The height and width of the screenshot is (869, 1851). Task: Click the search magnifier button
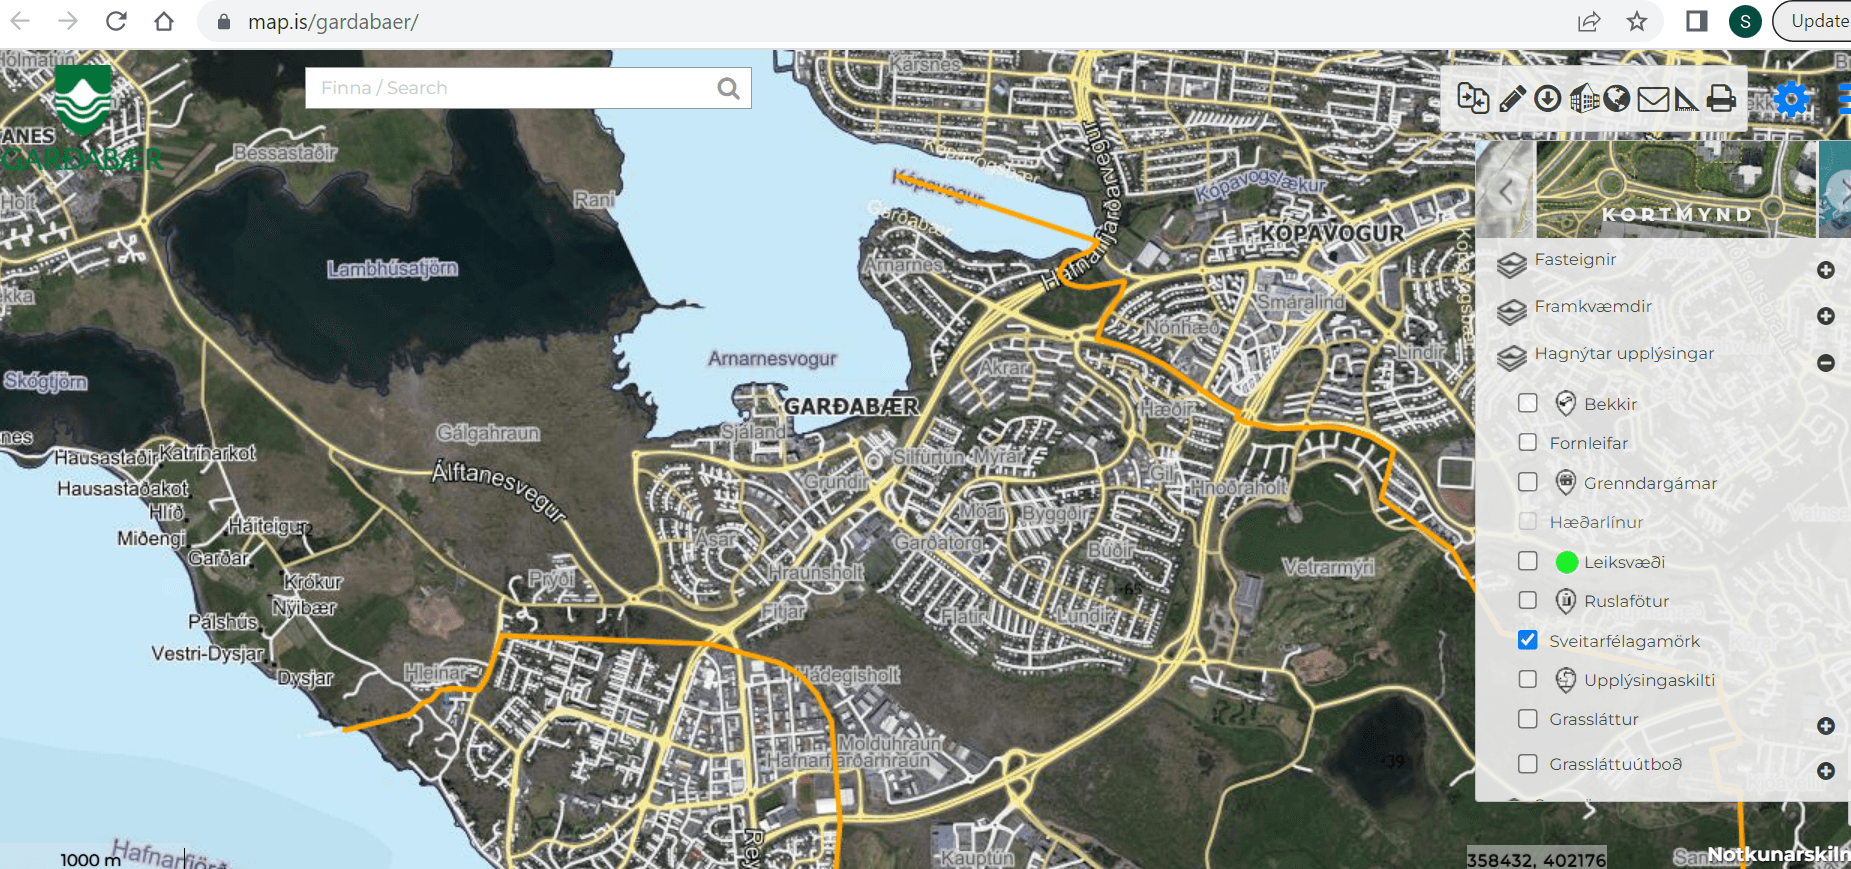click(729, 89)
